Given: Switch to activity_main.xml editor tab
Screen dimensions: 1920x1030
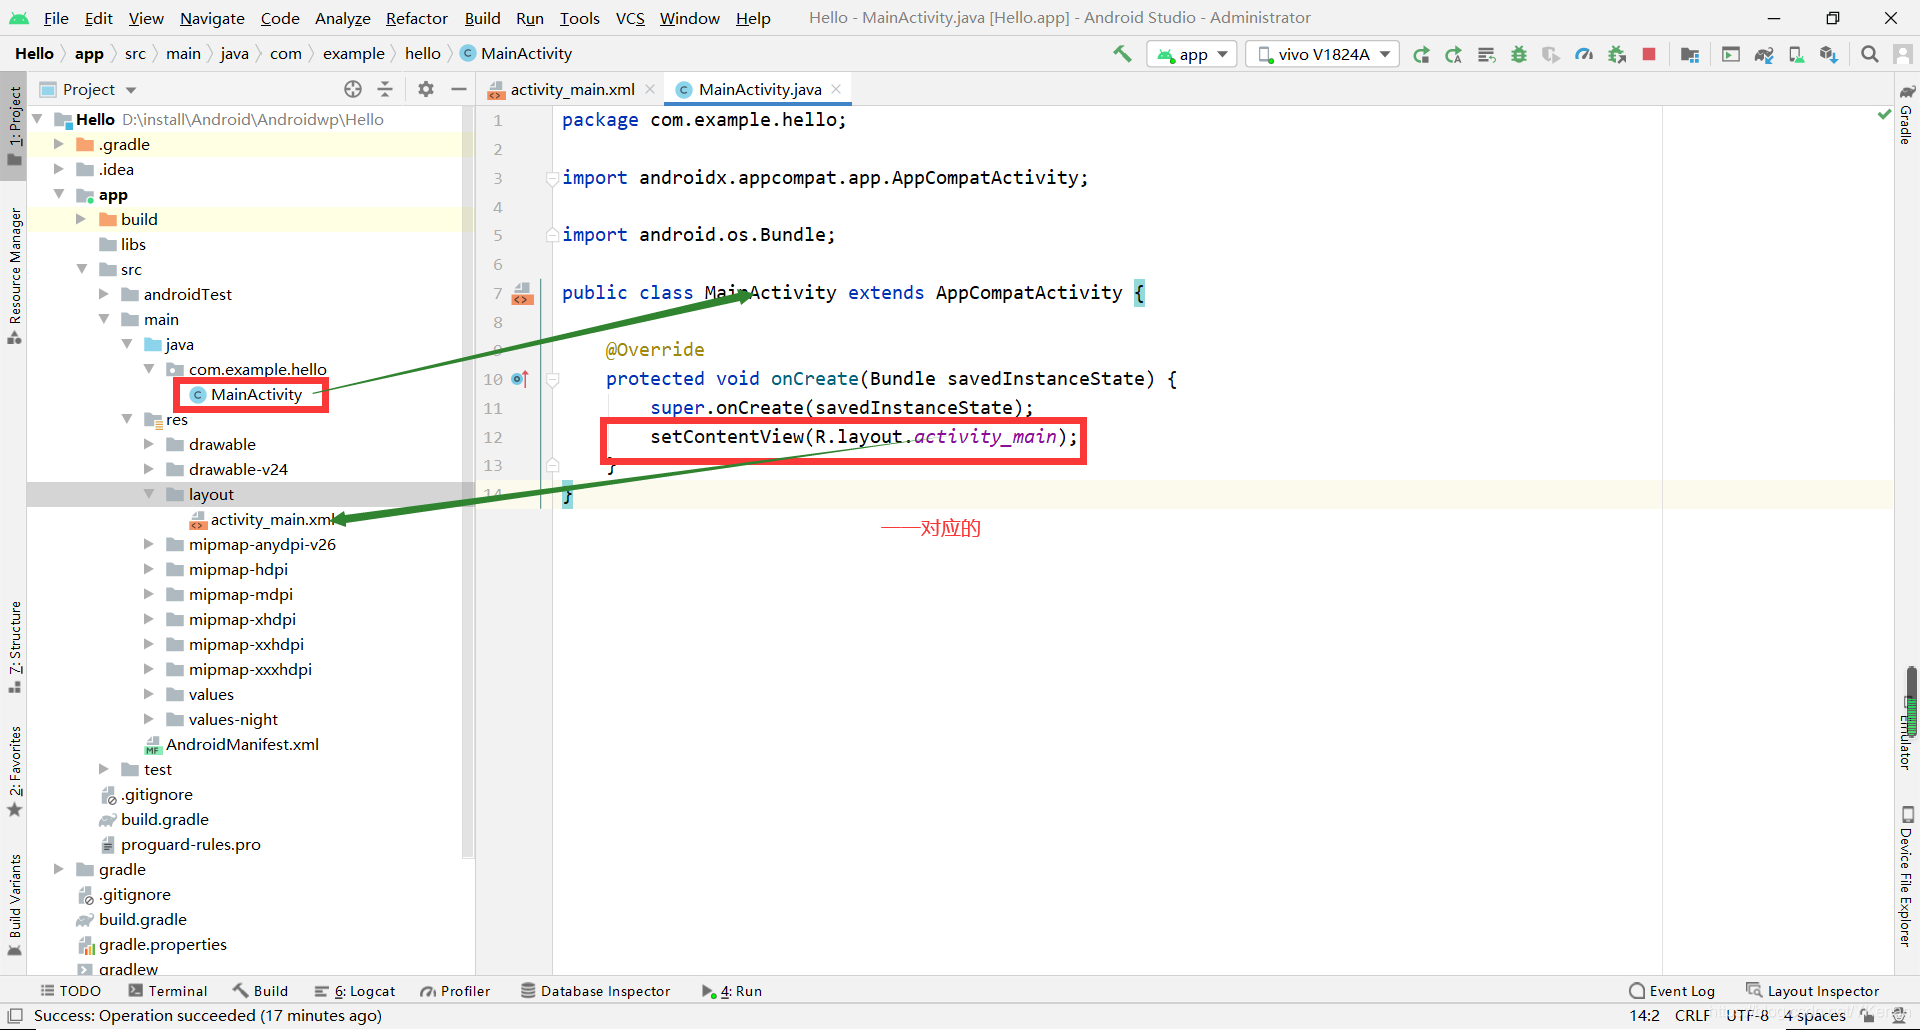Looking at the screenshot, I should pyautogui.click(x=572, y=89).
